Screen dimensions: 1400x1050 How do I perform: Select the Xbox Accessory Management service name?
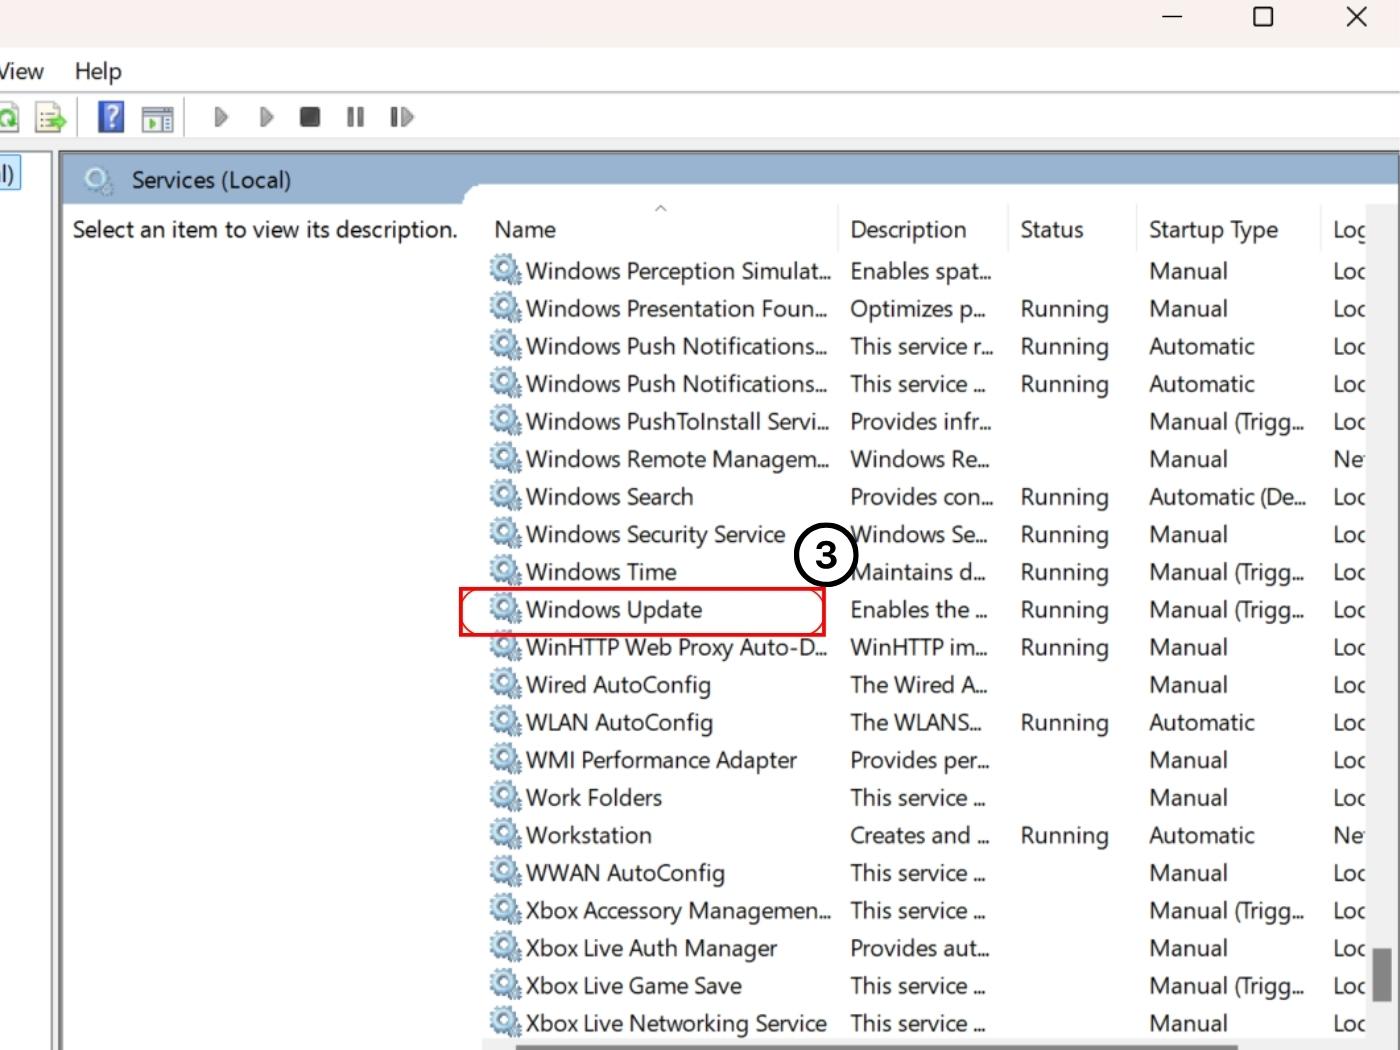click(678, 911)
